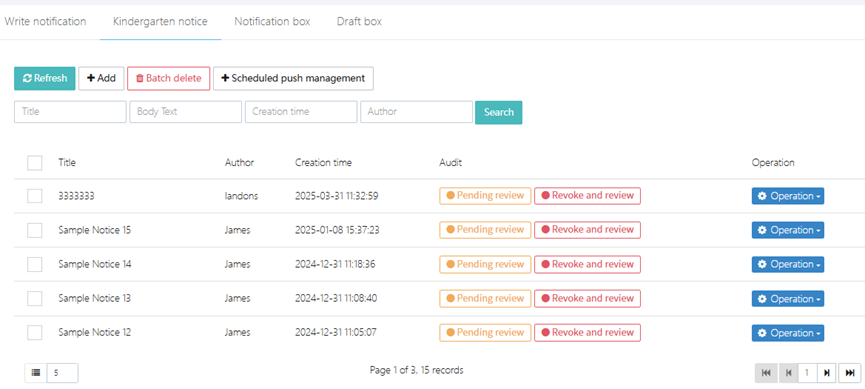The width and height of the screenshot is (865, 389).
Task: Click the Search button
Action: (499, 112)
